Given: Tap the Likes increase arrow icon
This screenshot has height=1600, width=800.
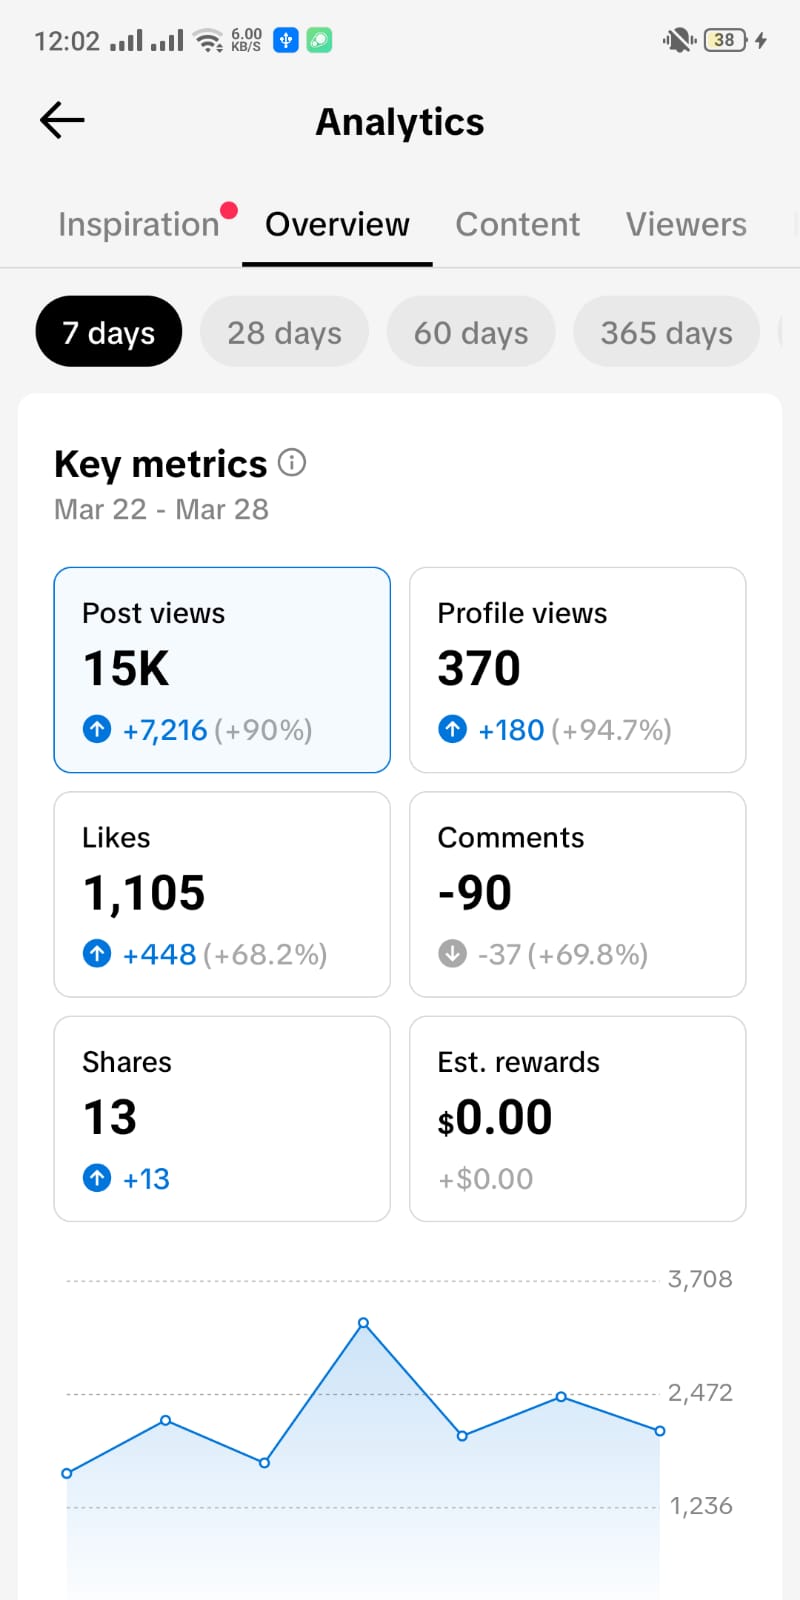Looking at the screenshot, I should [x=97, y=954].
